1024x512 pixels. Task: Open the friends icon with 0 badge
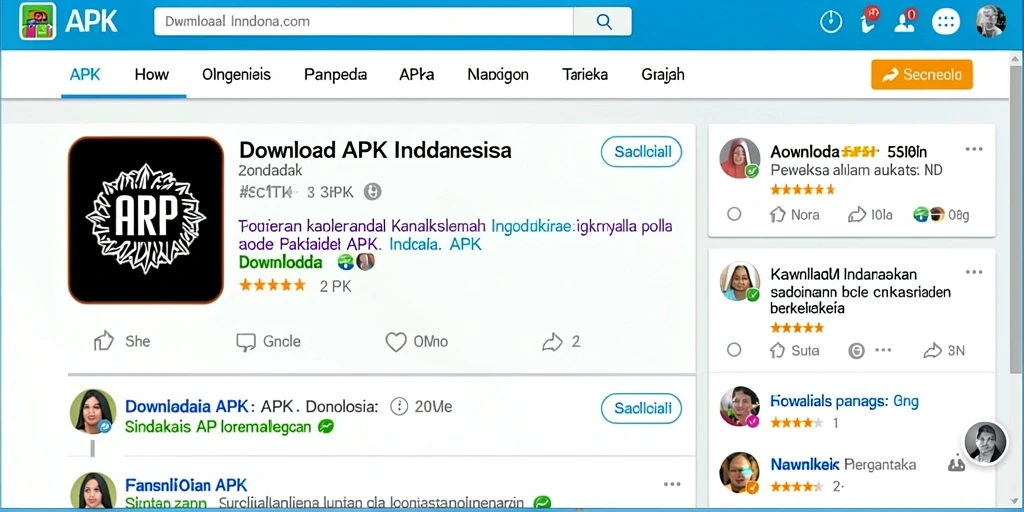[x=906, y=21]
